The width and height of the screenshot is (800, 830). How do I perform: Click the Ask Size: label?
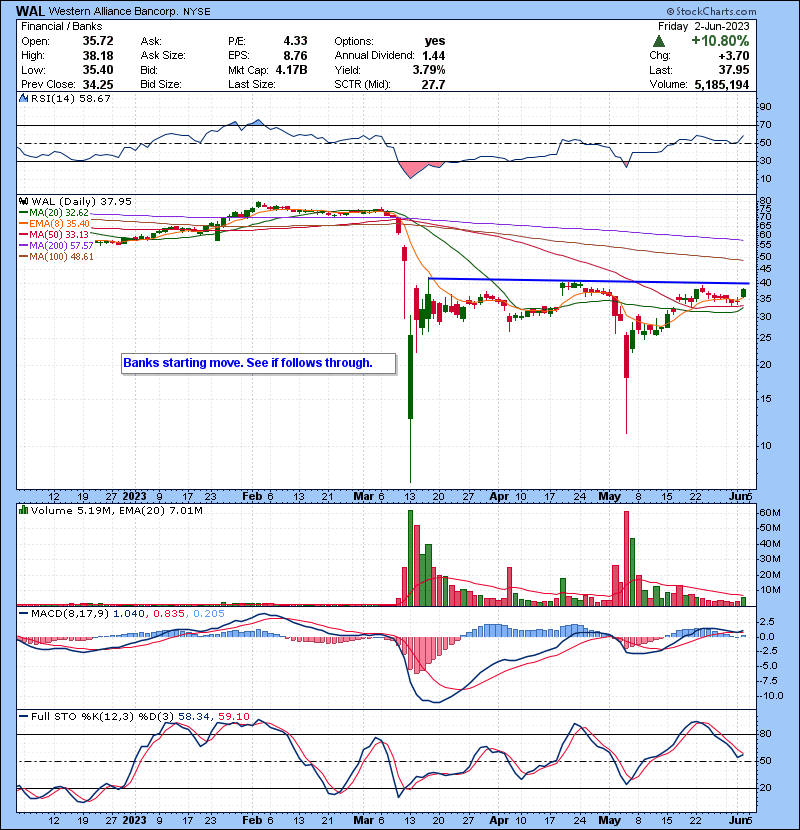coord(163,56)
